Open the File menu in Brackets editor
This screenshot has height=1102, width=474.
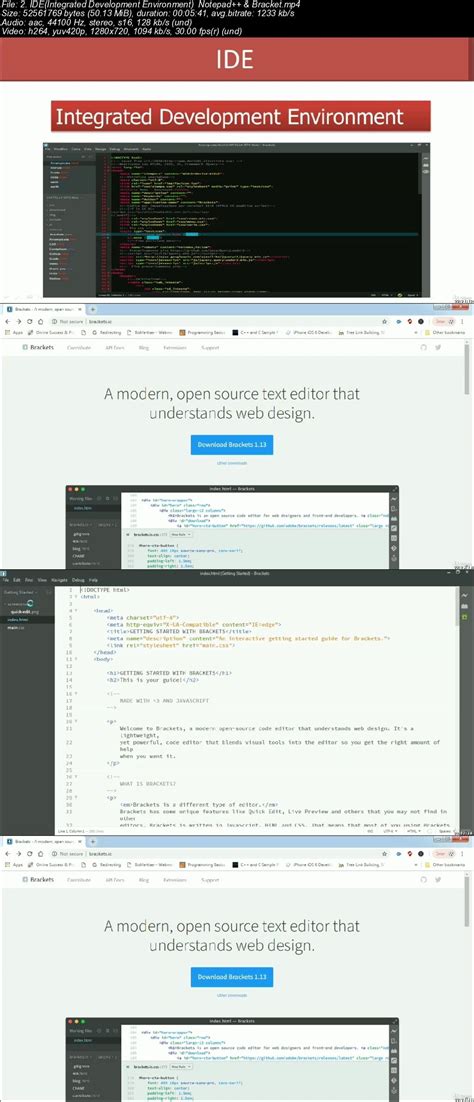(x=5, y=580)
